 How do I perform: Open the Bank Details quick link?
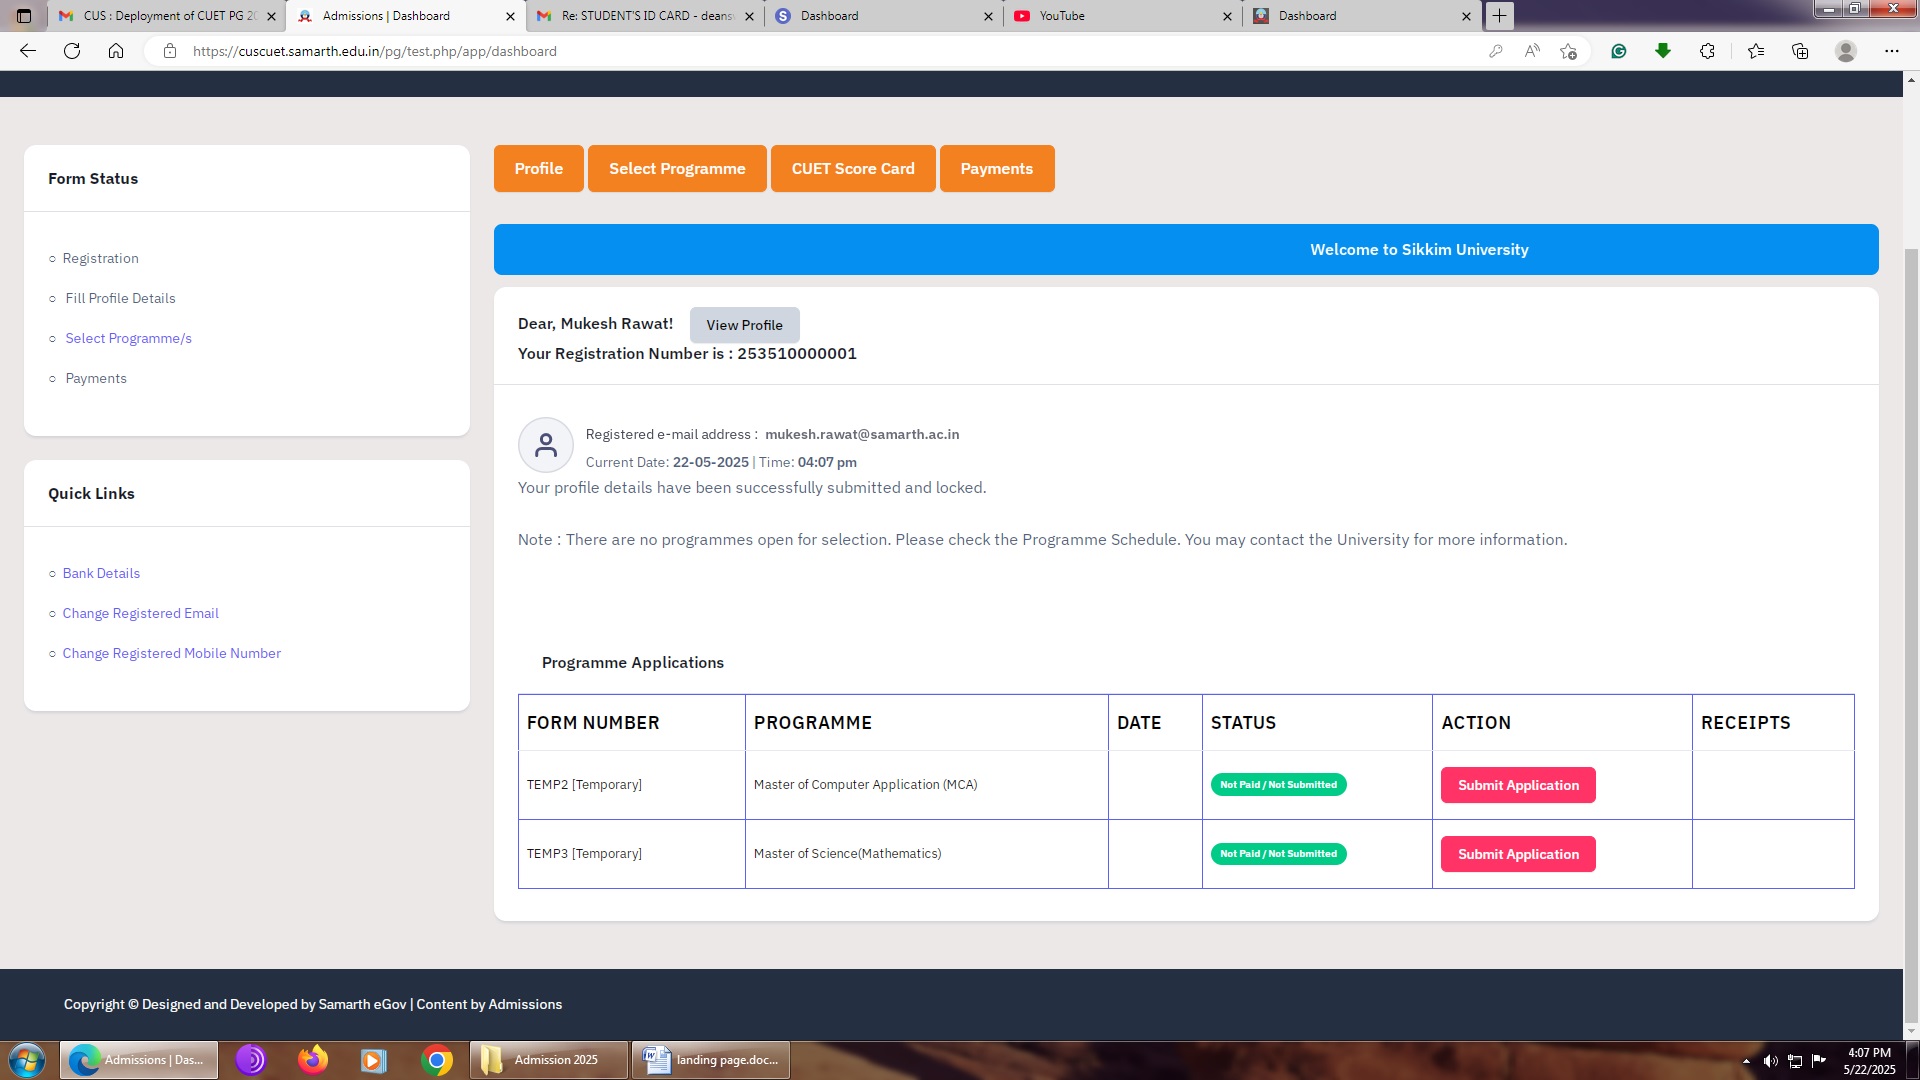pos(101,573)
